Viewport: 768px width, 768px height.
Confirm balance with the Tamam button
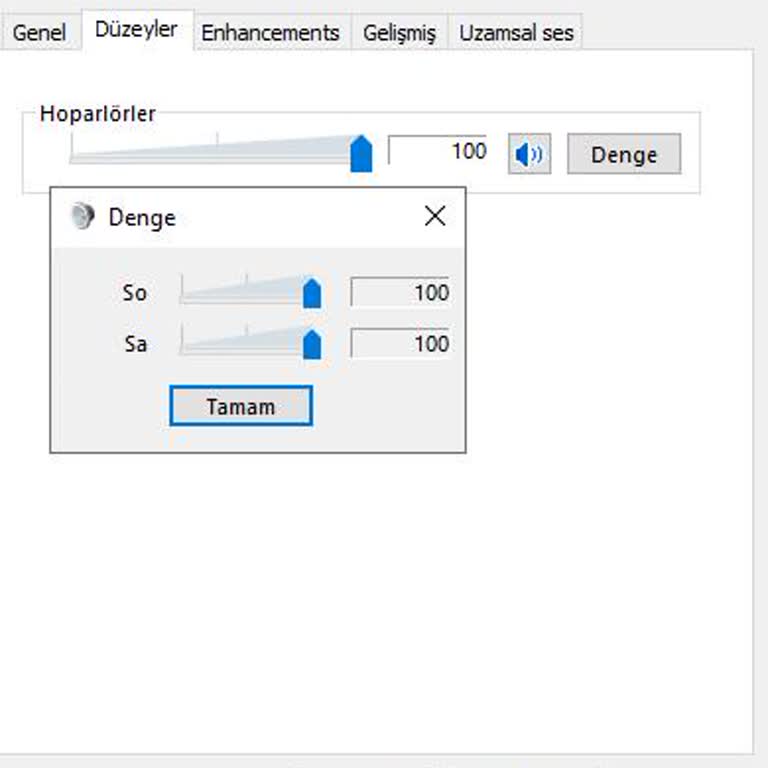click(241, 407)
